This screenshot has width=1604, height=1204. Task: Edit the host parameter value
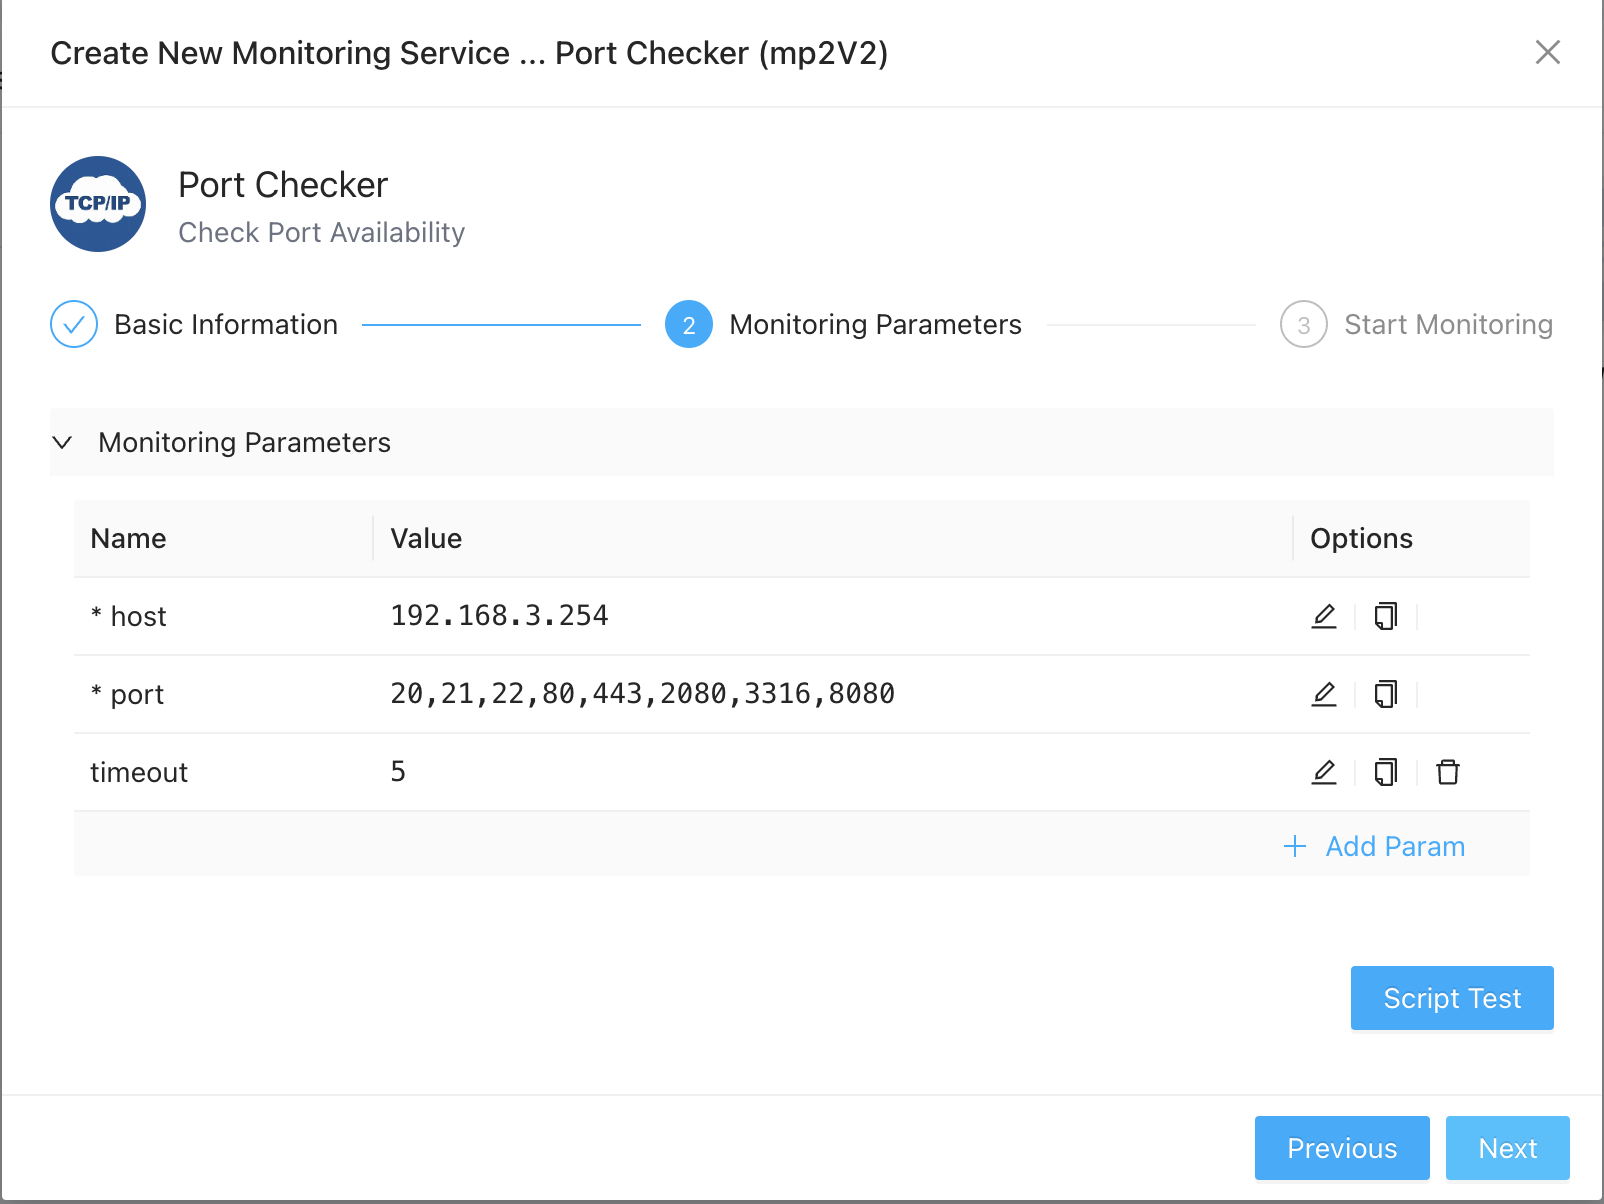coord(1323,616)
